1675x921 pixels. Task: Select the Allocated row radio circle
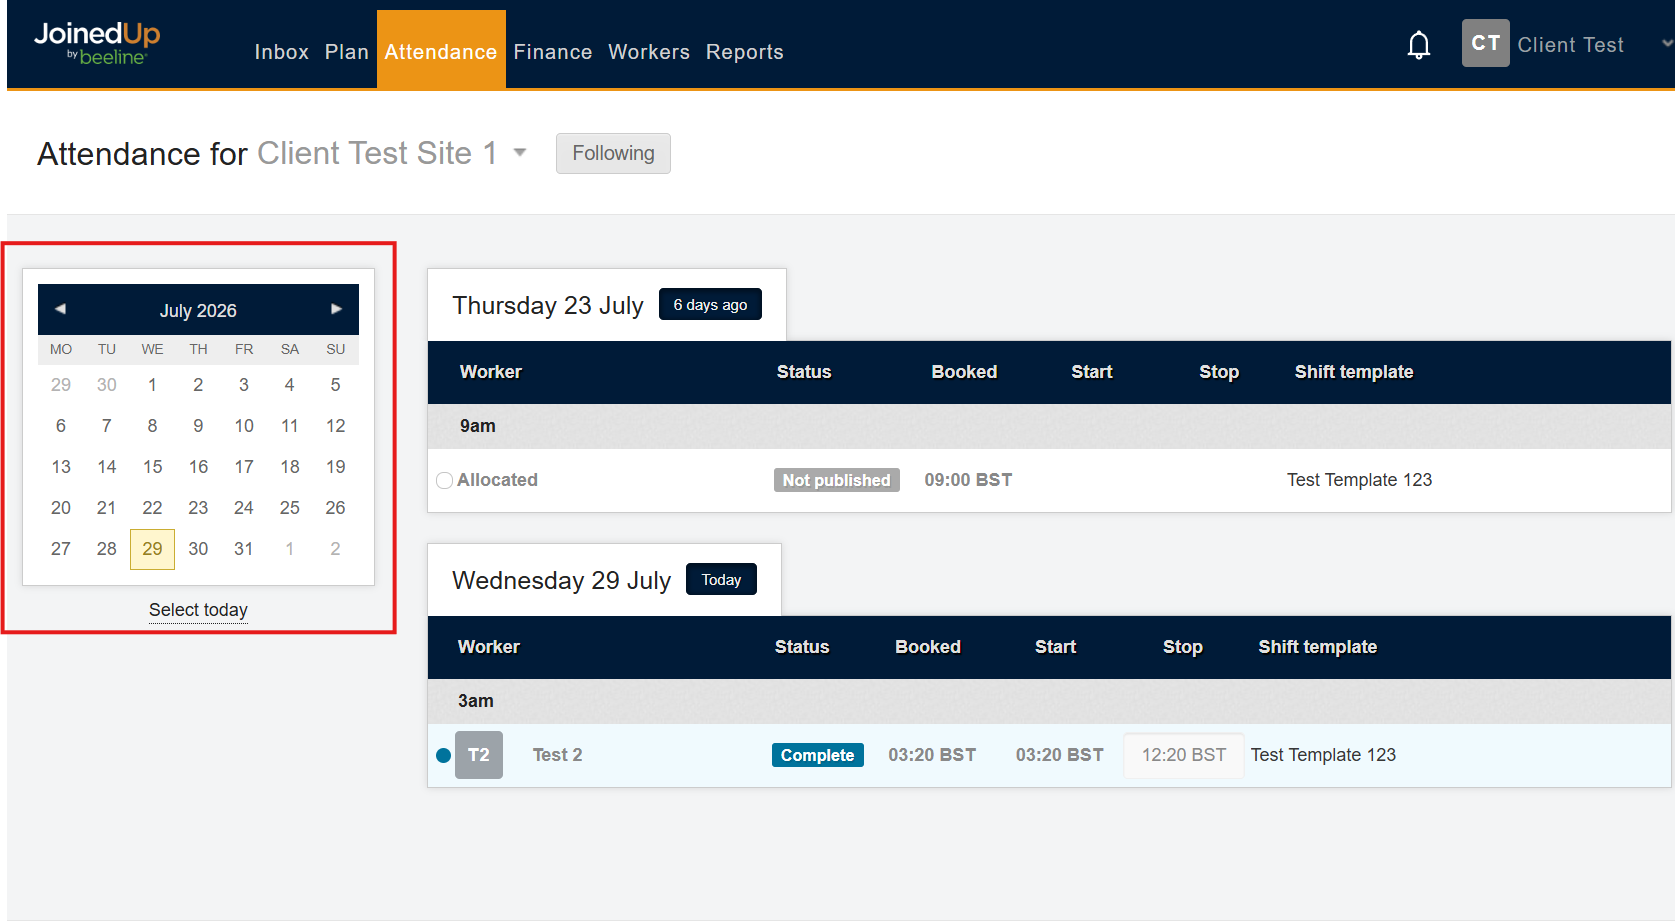click(x=445, y=481)
